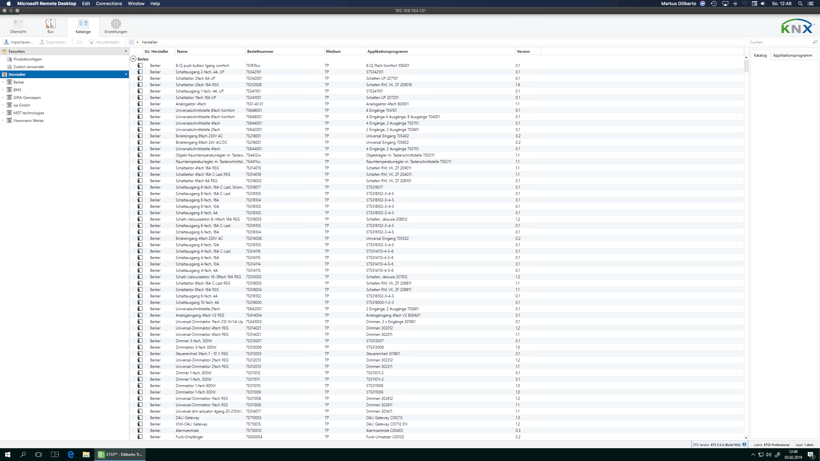Click device icon of DALI-Gateway row
The height and width of the screenshot is (461, 820).
pyautogui.click(x=140, y=418)
